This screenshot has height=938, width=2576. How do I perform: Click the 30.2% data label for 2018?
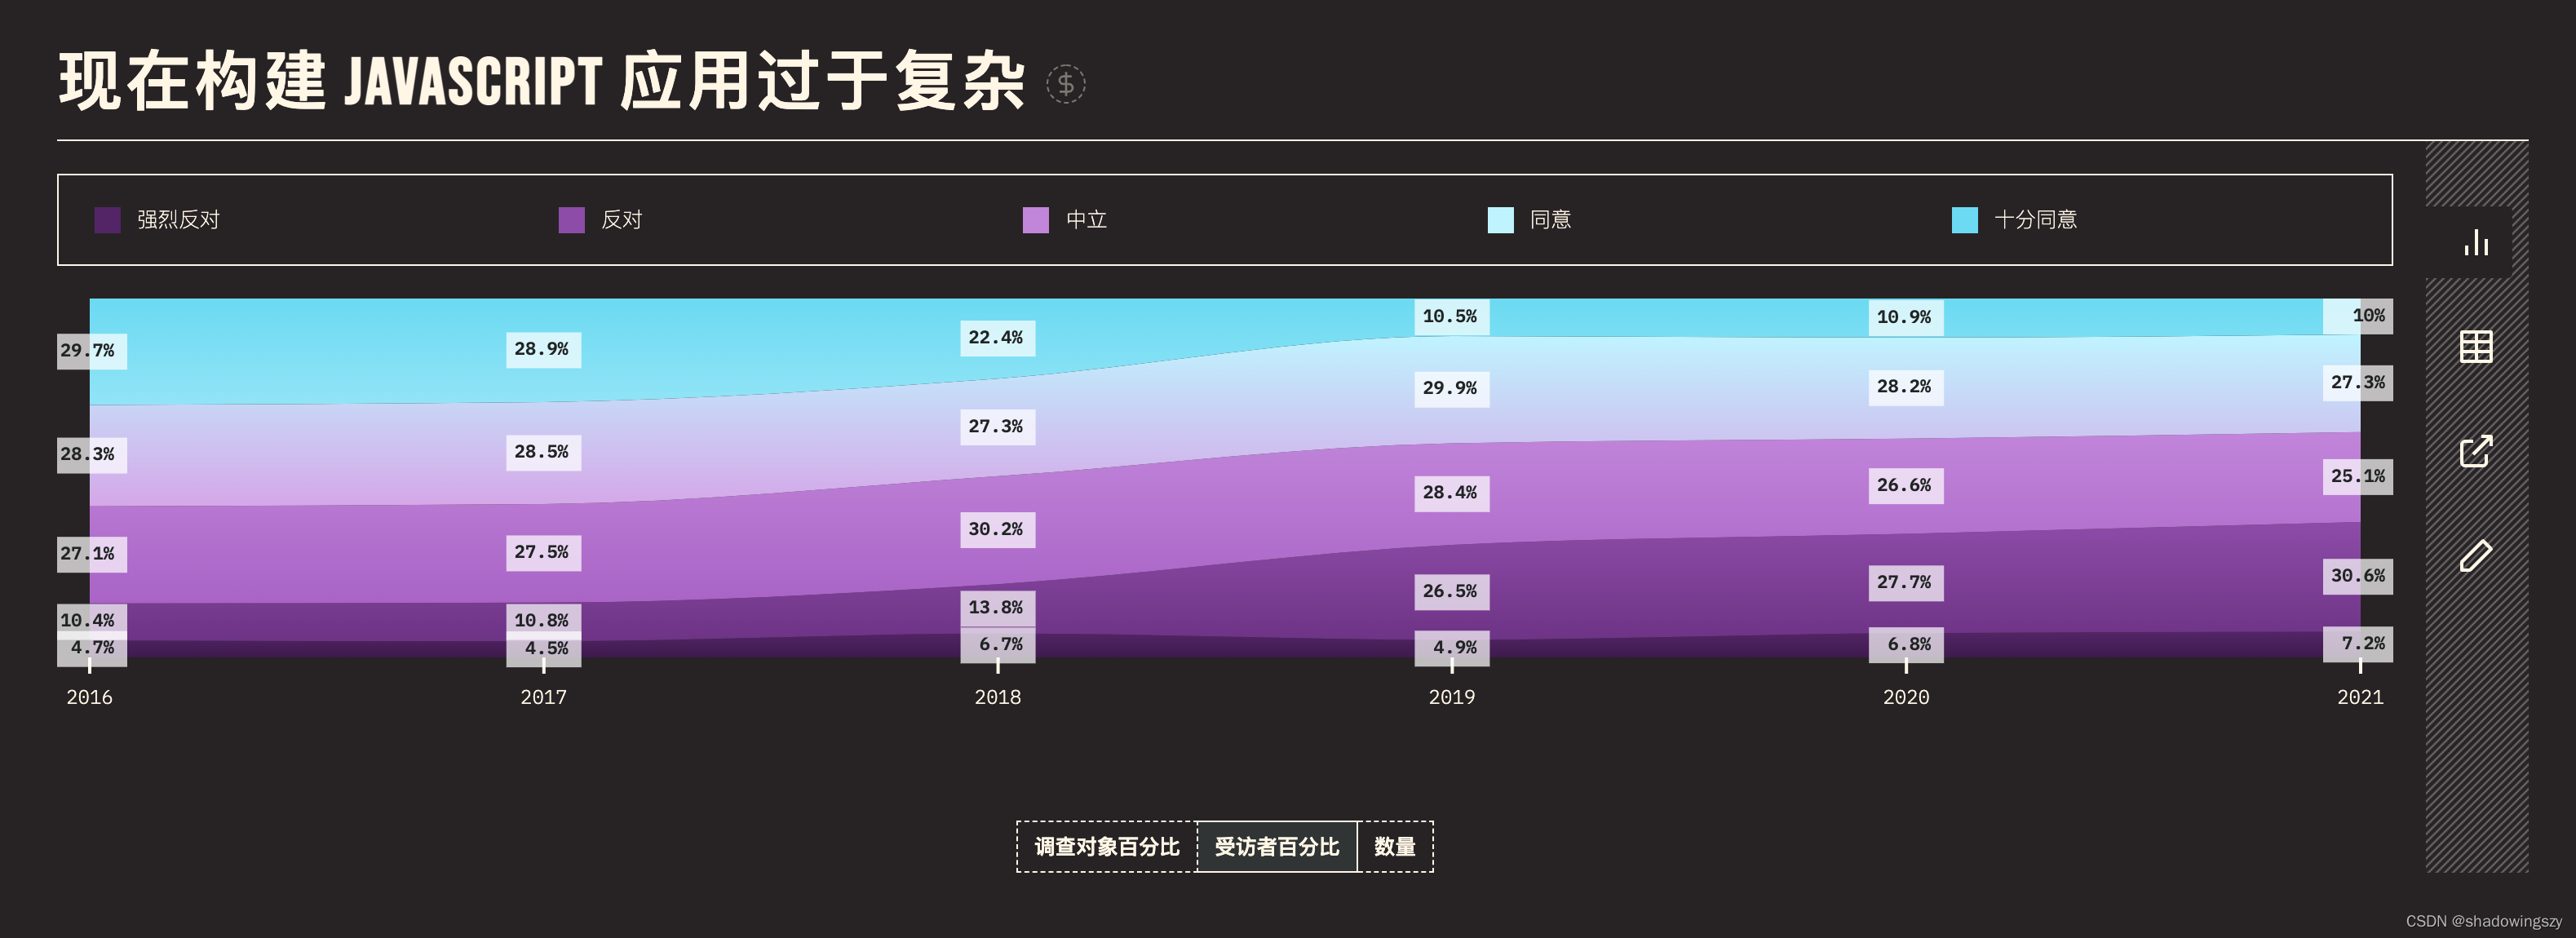pyautogui.click(x=997, y=529)
